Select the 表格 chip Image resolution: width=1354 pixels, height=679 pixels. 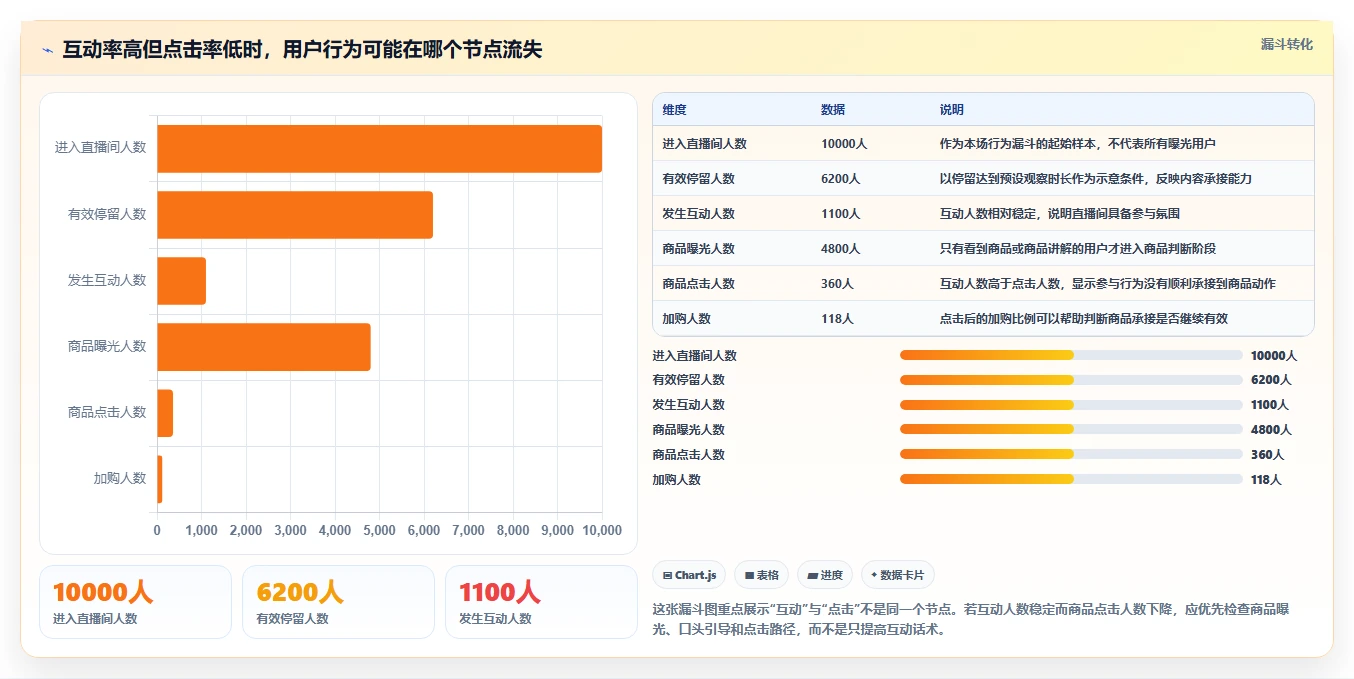pyautogui.click(x=761, y=575)
